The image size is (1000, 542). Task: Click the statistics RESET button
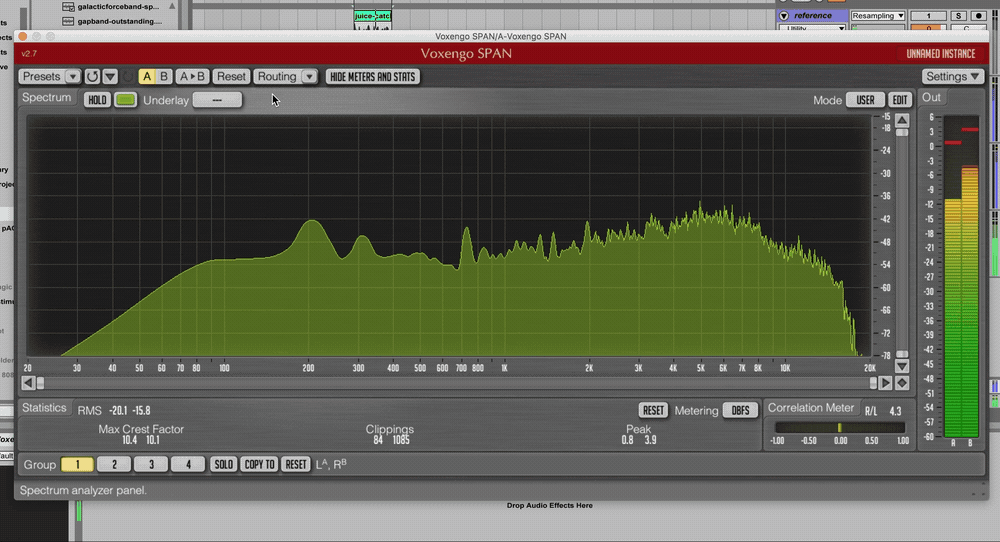tap(653, 411)
